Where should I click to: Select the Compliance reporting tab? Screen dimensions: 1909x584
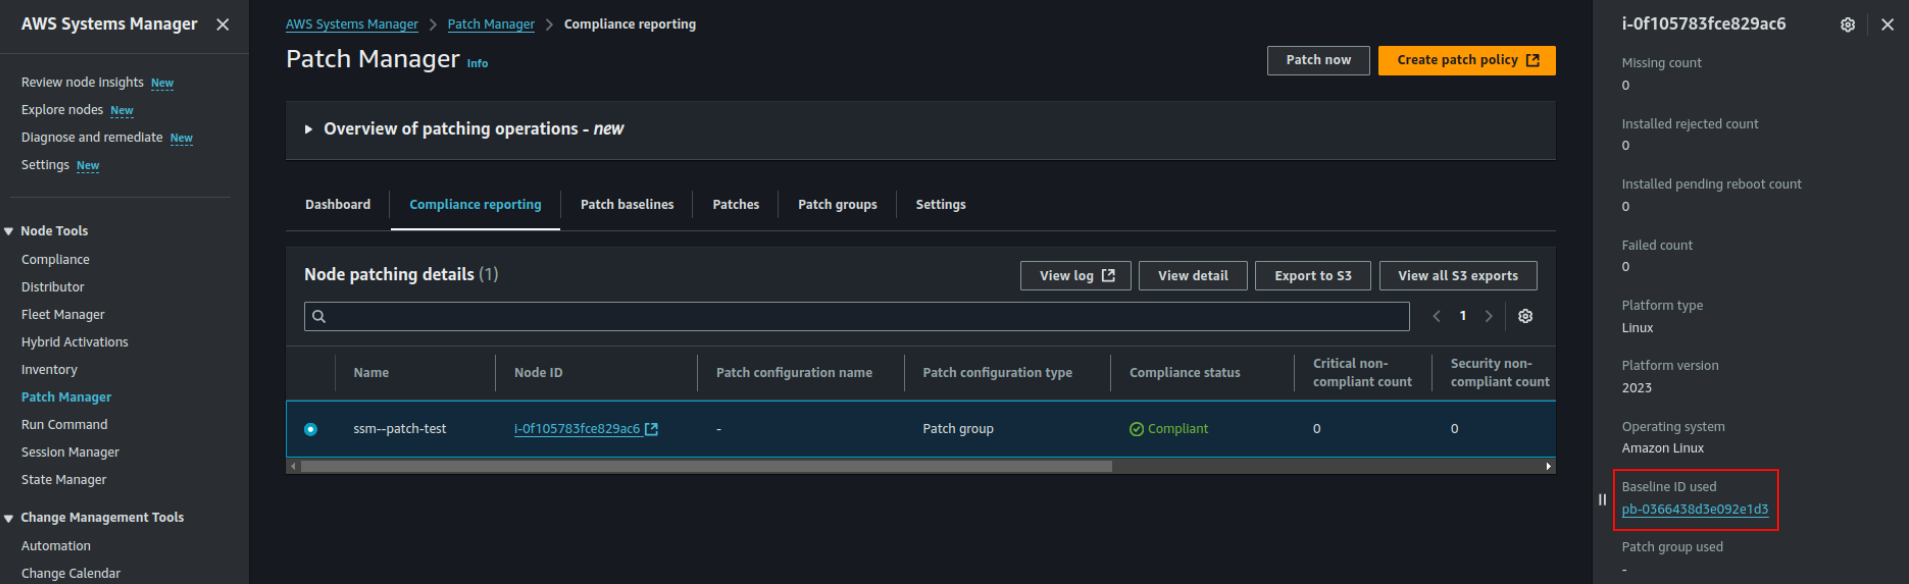tap(475, 204)
